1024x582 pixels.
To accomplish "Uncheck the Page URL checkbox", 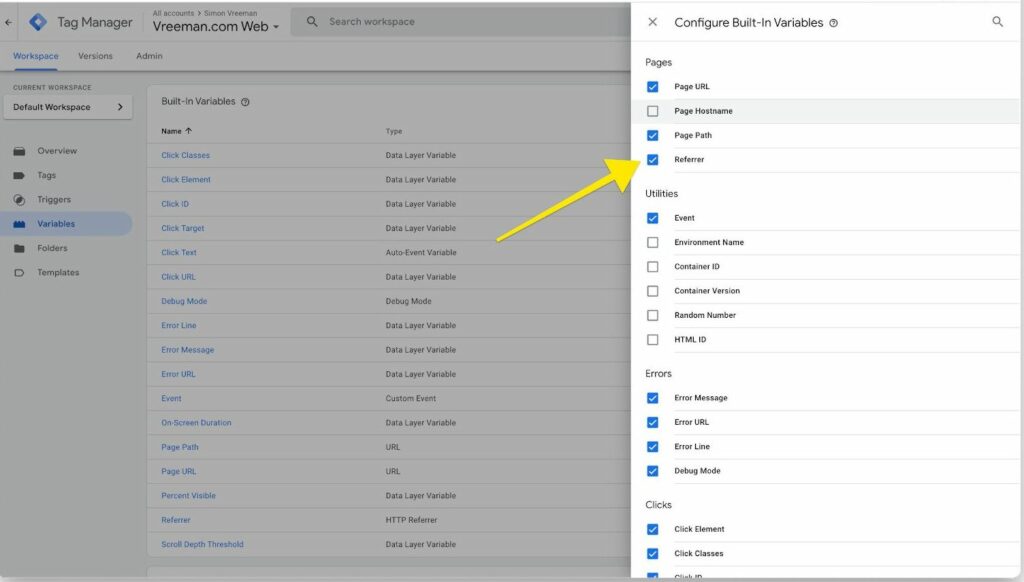I will tap(652, 87).
